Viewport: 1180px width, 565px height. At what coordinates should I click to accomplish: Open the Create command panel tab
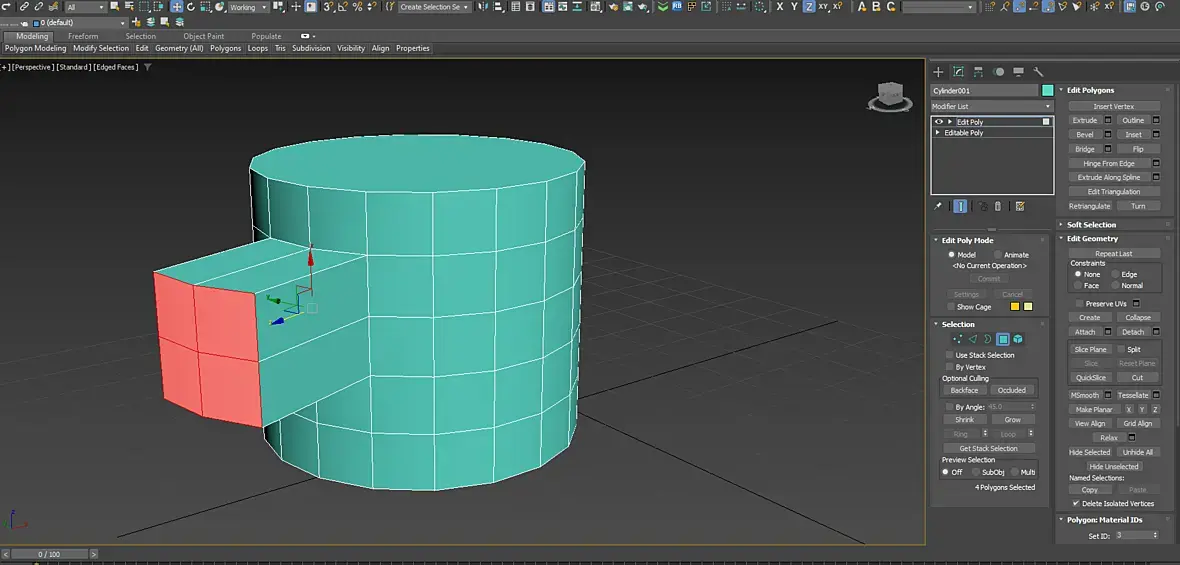point(938,72)
